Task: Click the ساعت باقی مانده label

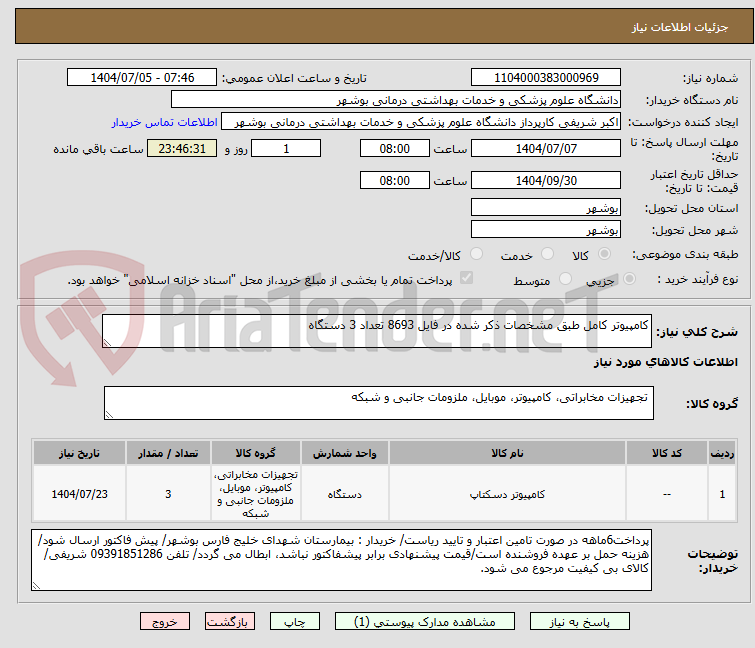Action: click(x=98, y=149)
